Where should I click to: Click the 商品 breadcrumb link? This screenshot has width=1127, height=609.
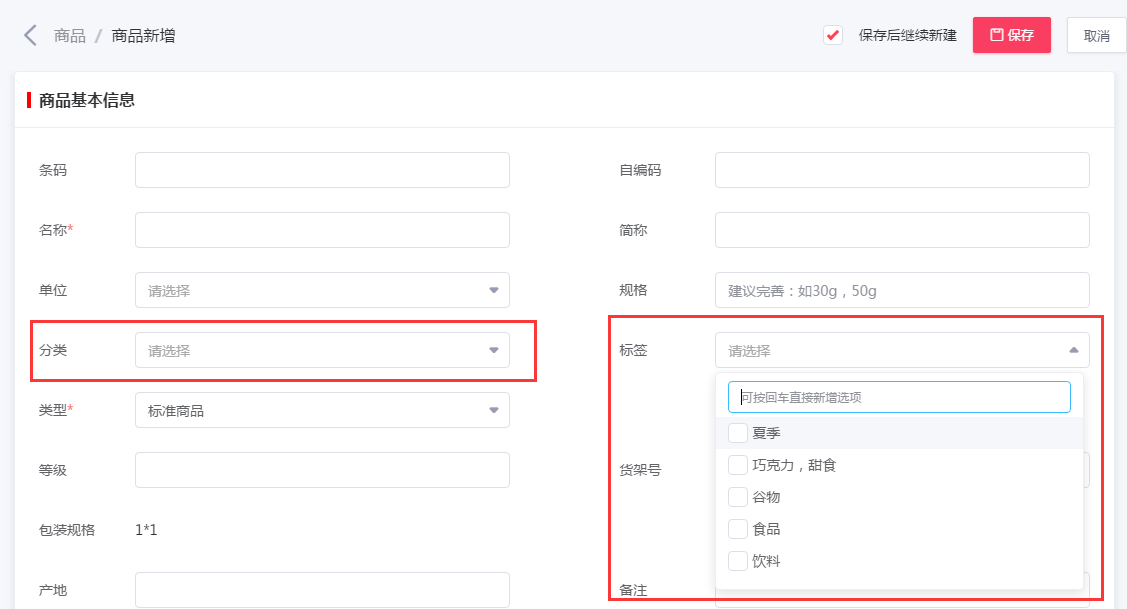(x=69, y=36)
